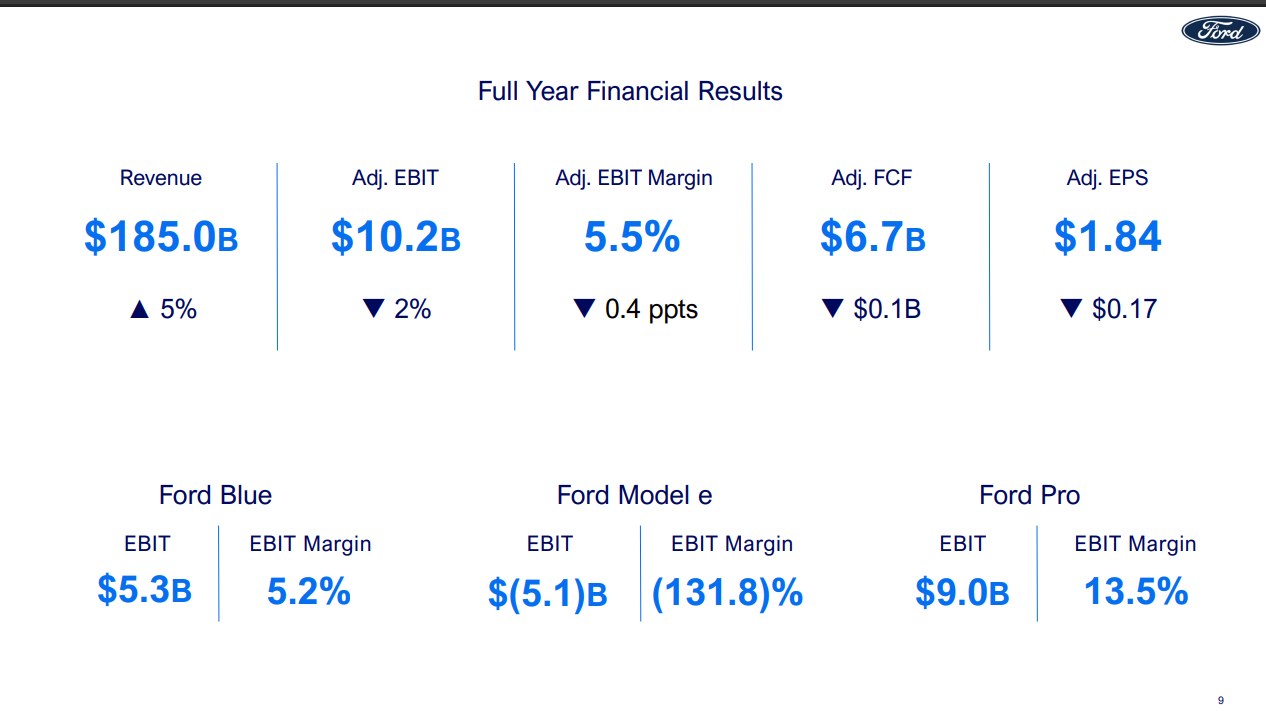Click the Adj. EPS down-arrow indicator
The width and height of the screenshot is (1266, 721).
click(1071, 309)
